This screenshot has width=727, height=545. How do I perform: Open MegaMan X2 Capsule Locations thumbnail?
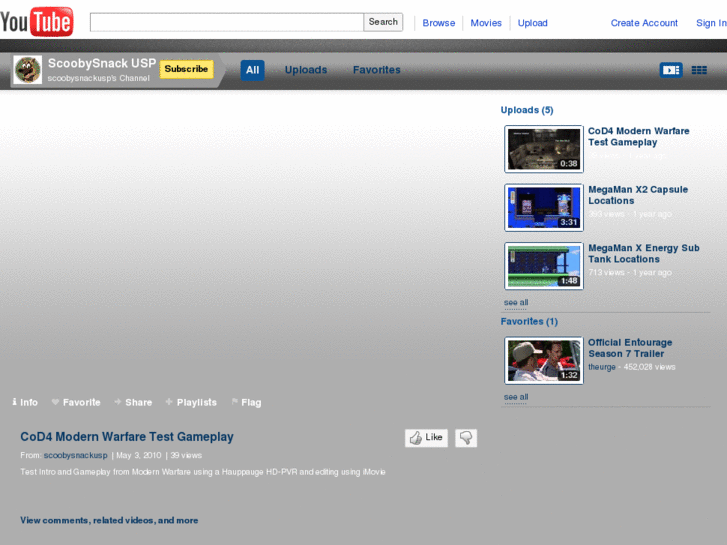point(544,207)
